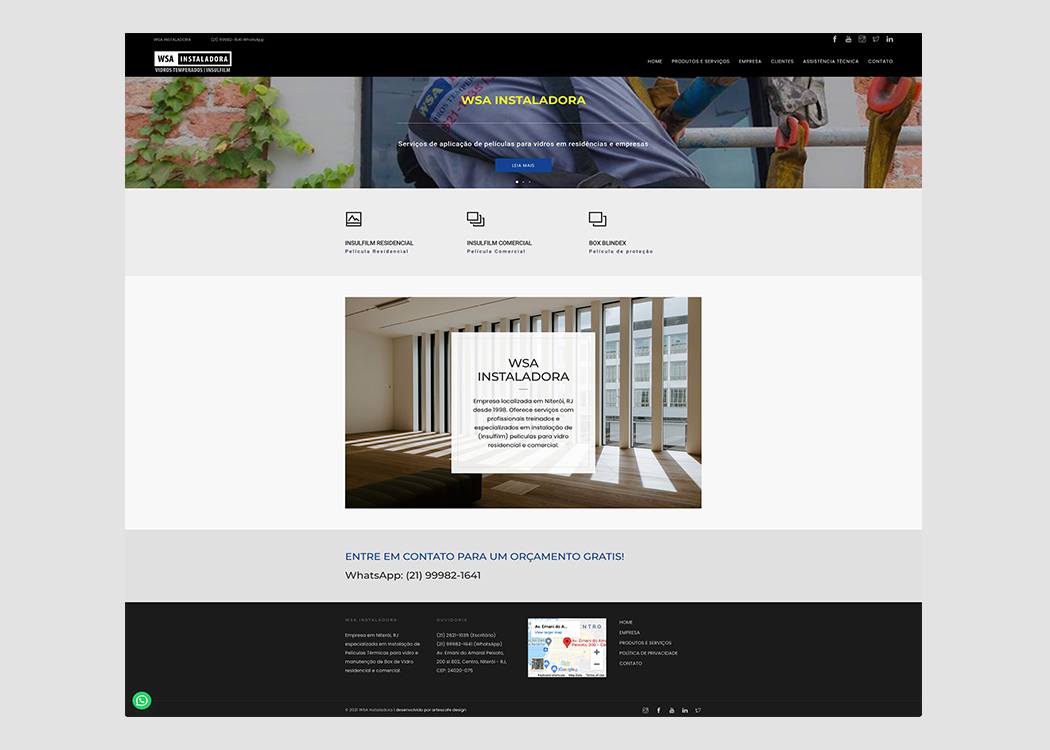Open the Política de Privacidade footer link
This screenshot has width=1050, height=750.
(648, 653)
